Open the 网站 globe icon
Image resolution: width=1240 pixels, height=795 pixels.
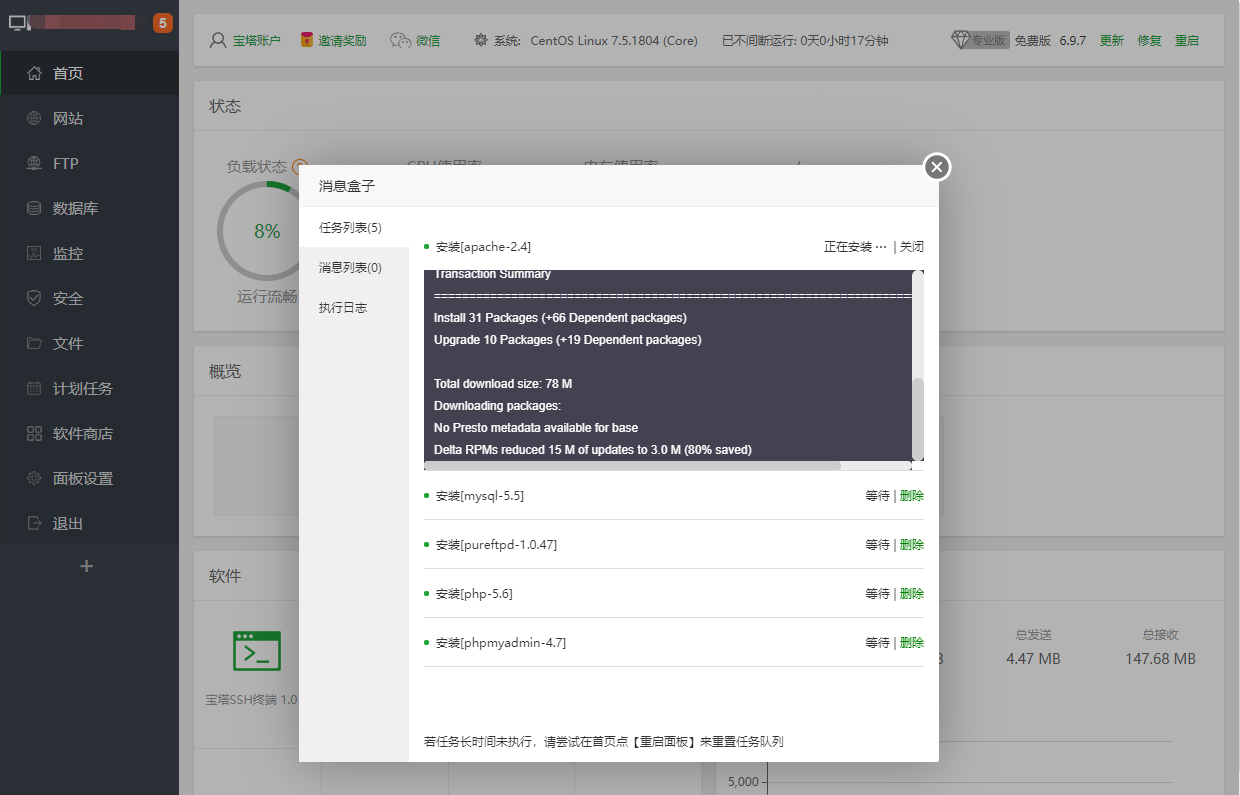pyautogui.click(x=34, y=118)
